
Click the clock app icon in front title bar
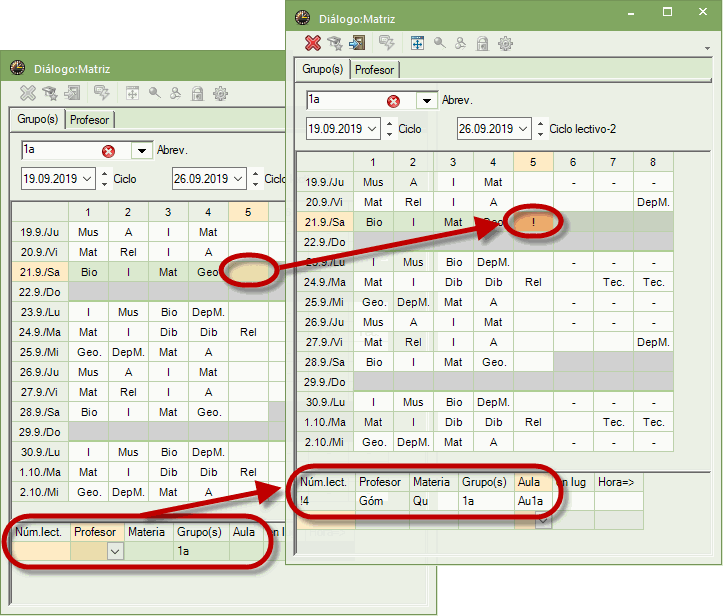click(302, 18)
